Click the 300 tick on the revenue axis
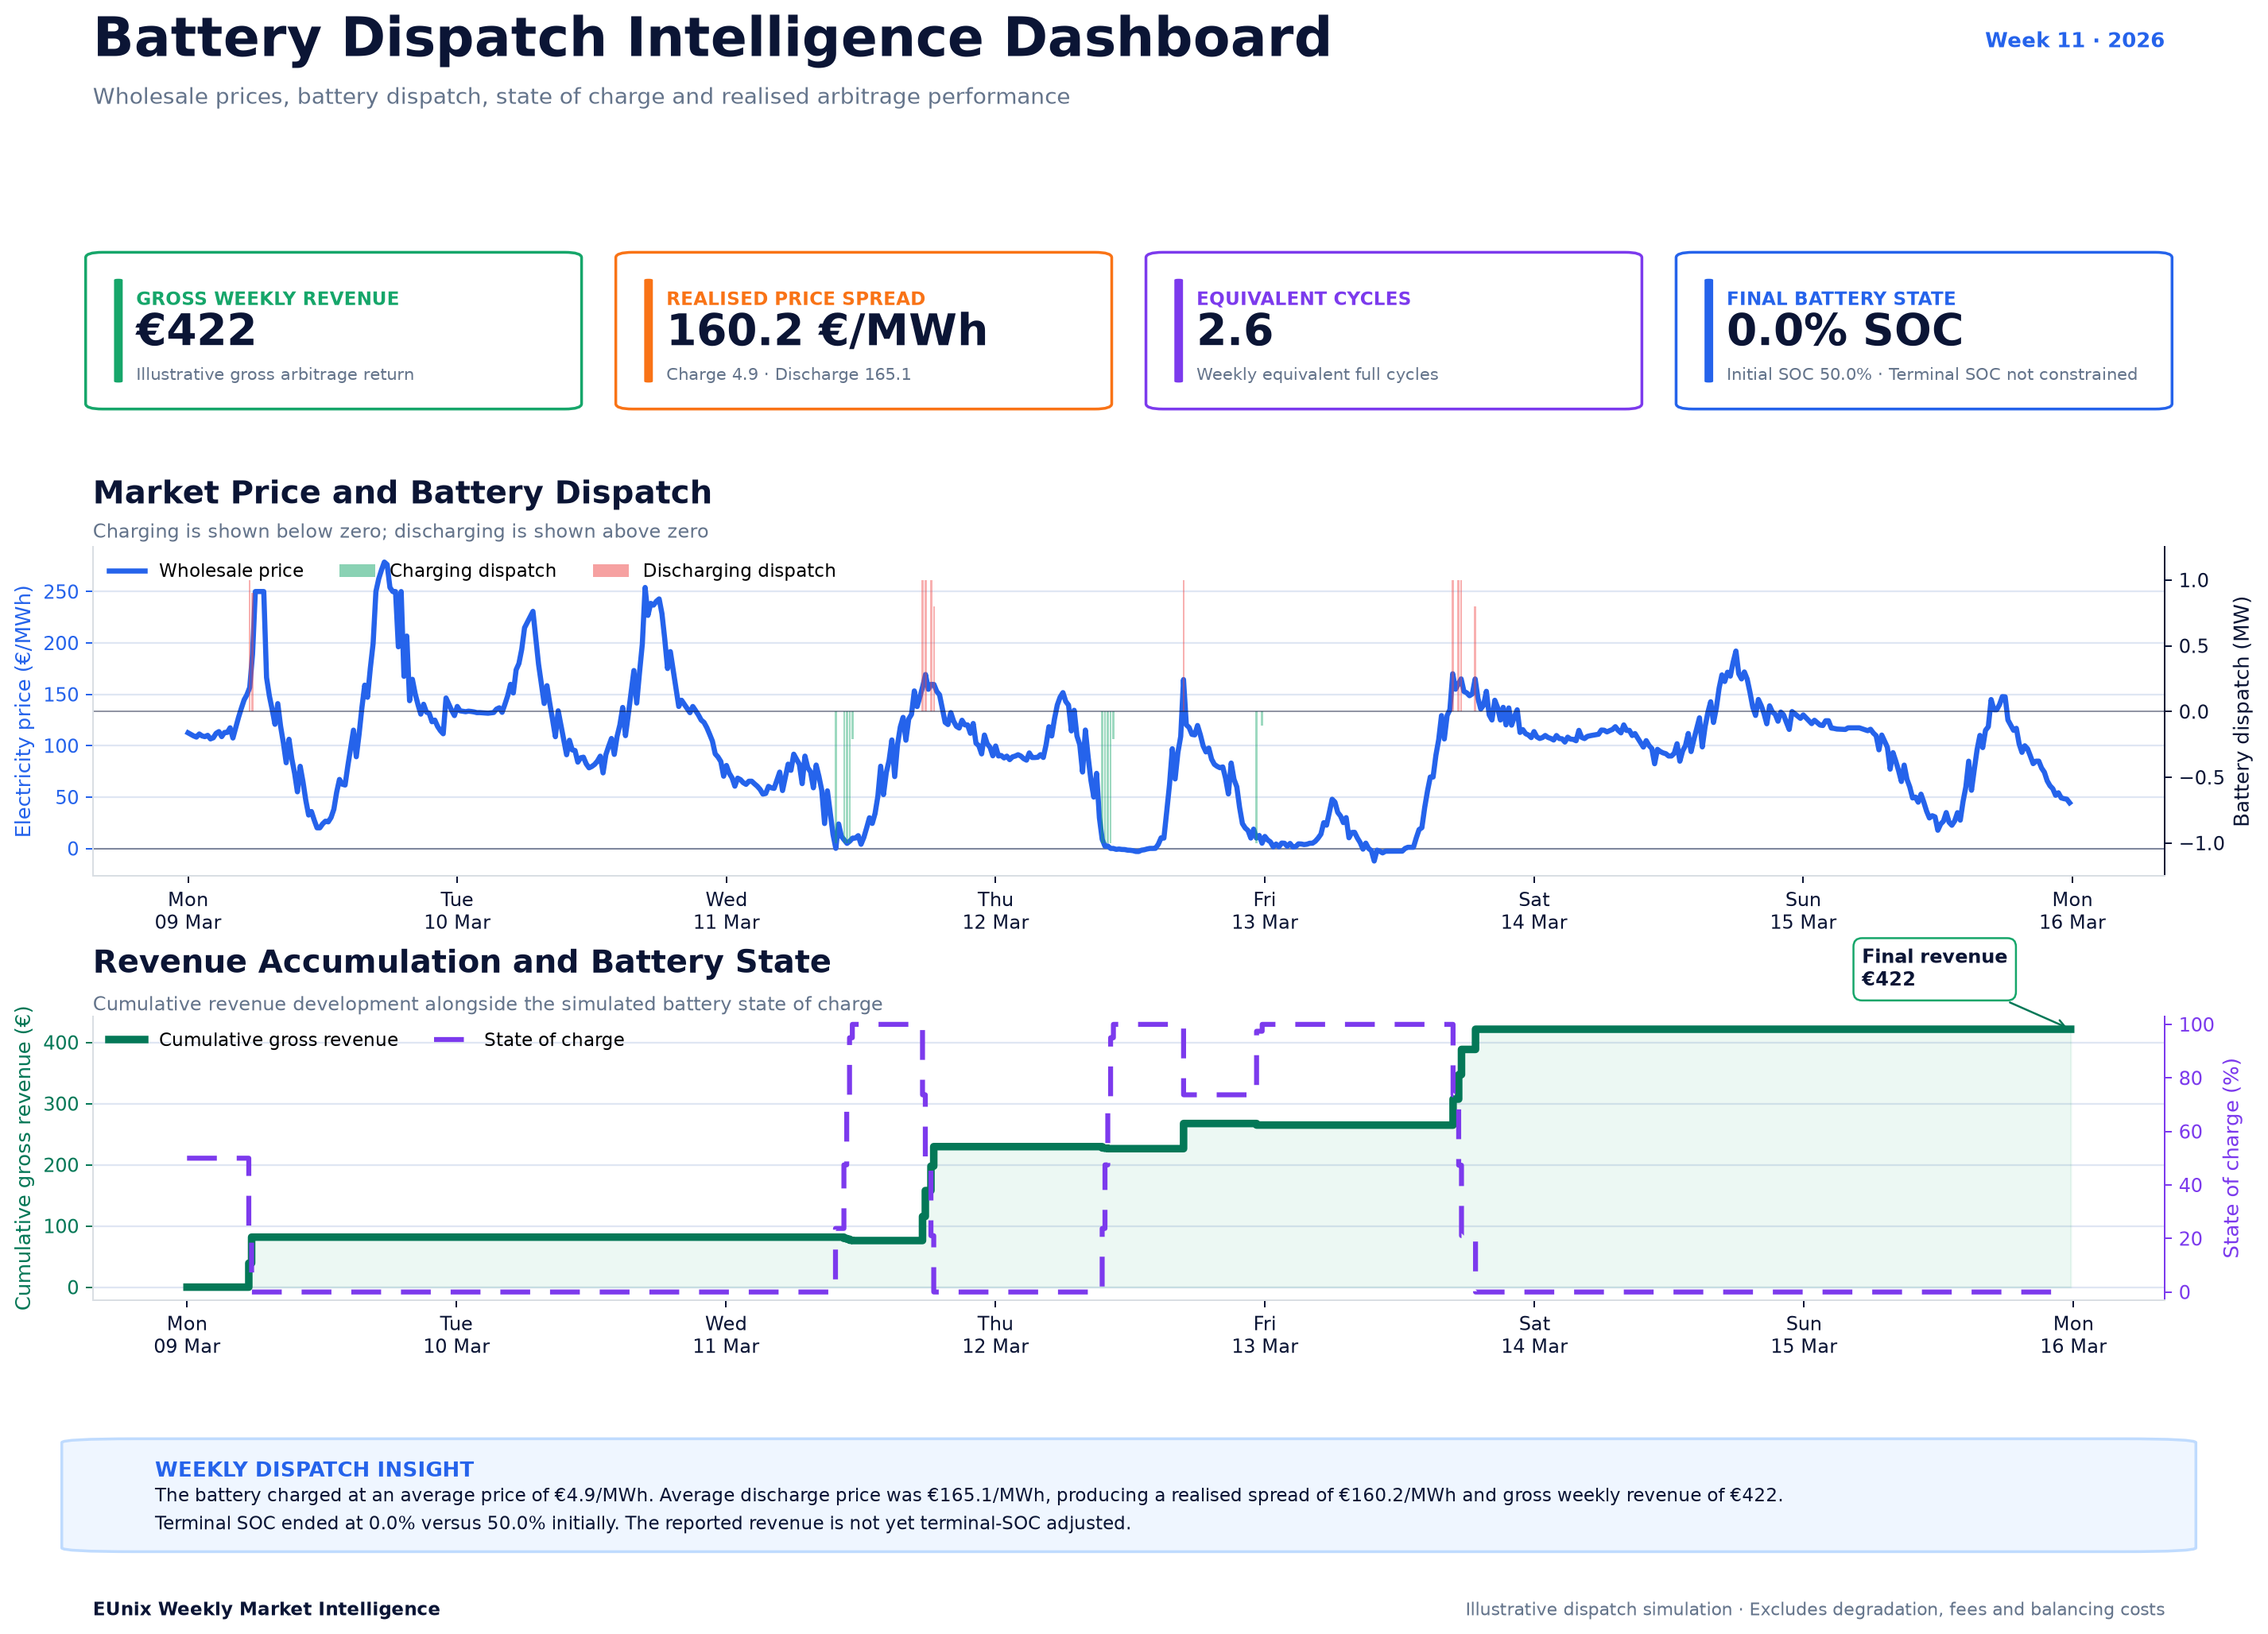The height and width of the screenshot is (1634, 2268). tap(61, 1104)
